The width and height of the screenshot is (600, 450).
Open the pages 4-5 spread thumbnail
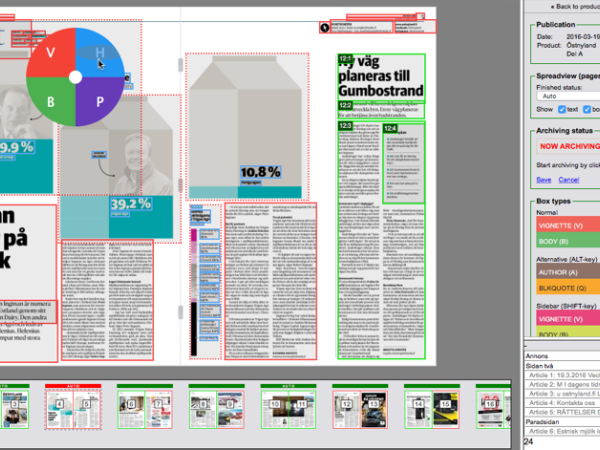pyautogui.click(x=73, y=406)
